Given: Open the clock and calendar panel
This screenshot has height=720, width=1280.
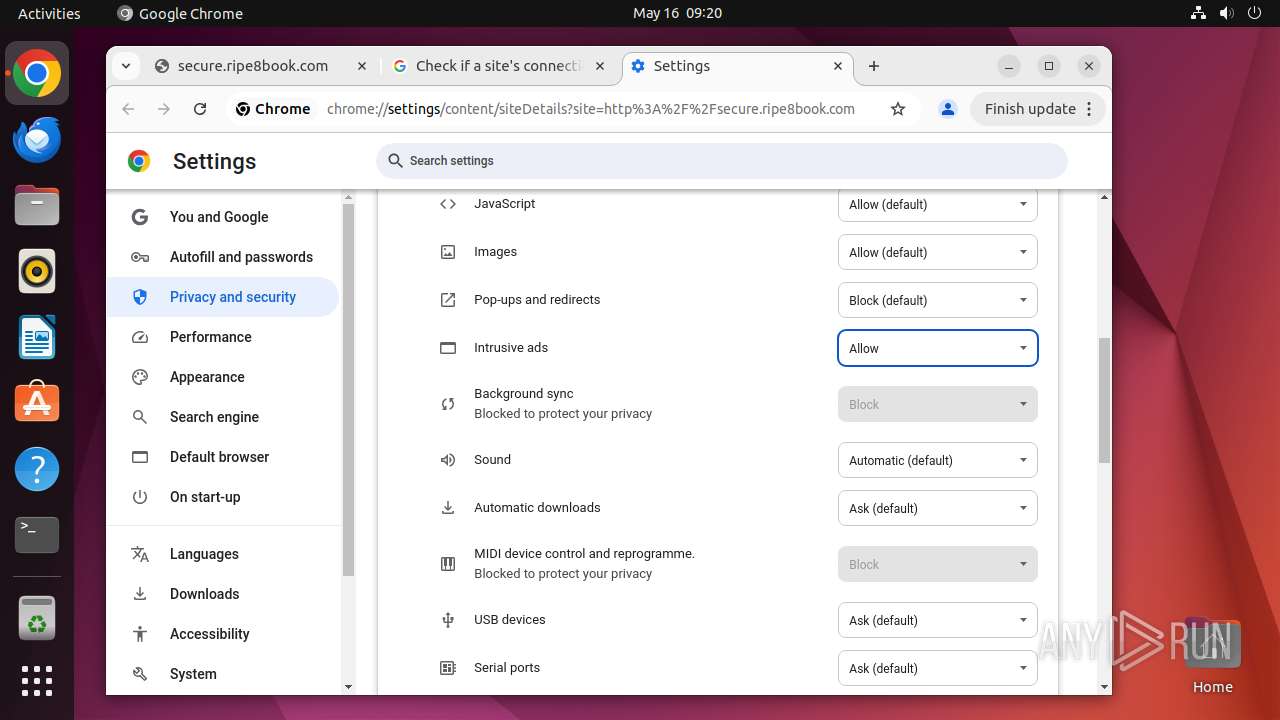Looking at the screenshot, I should tap(677, 13).
